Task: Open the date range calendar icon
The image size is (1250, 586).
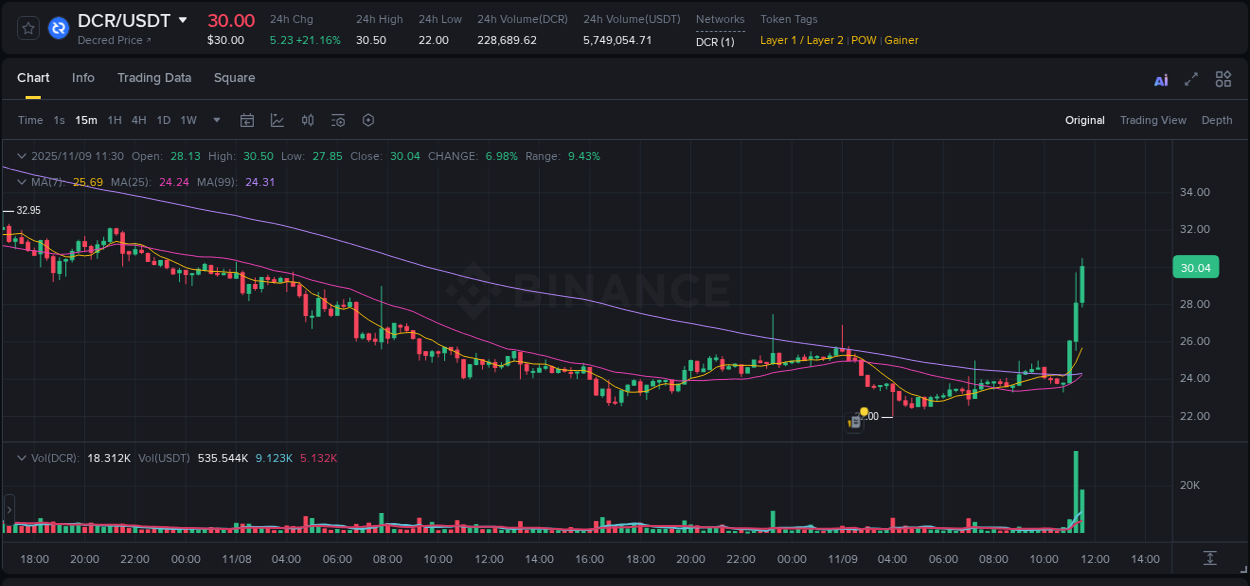Action: point(247,120)
